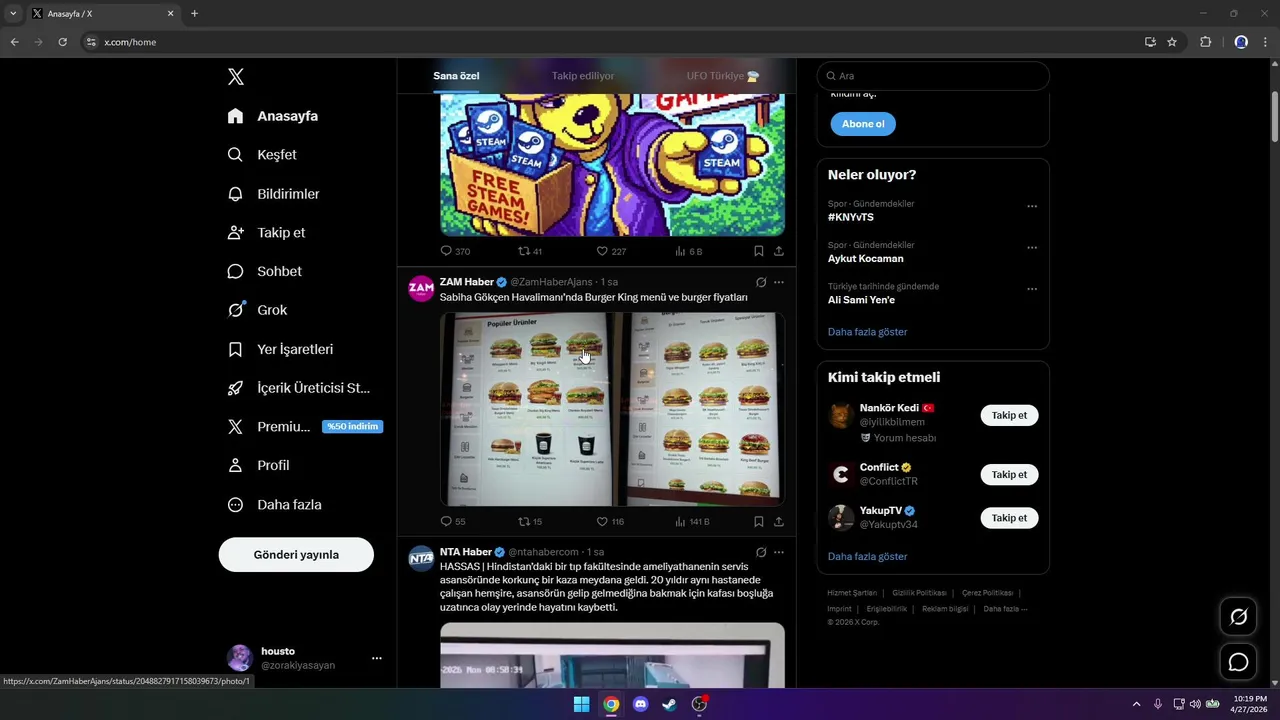View ZAM Haber post analytics 141 B
Viewport: 1280px width, 720px height.
click(x=692, y=521)
